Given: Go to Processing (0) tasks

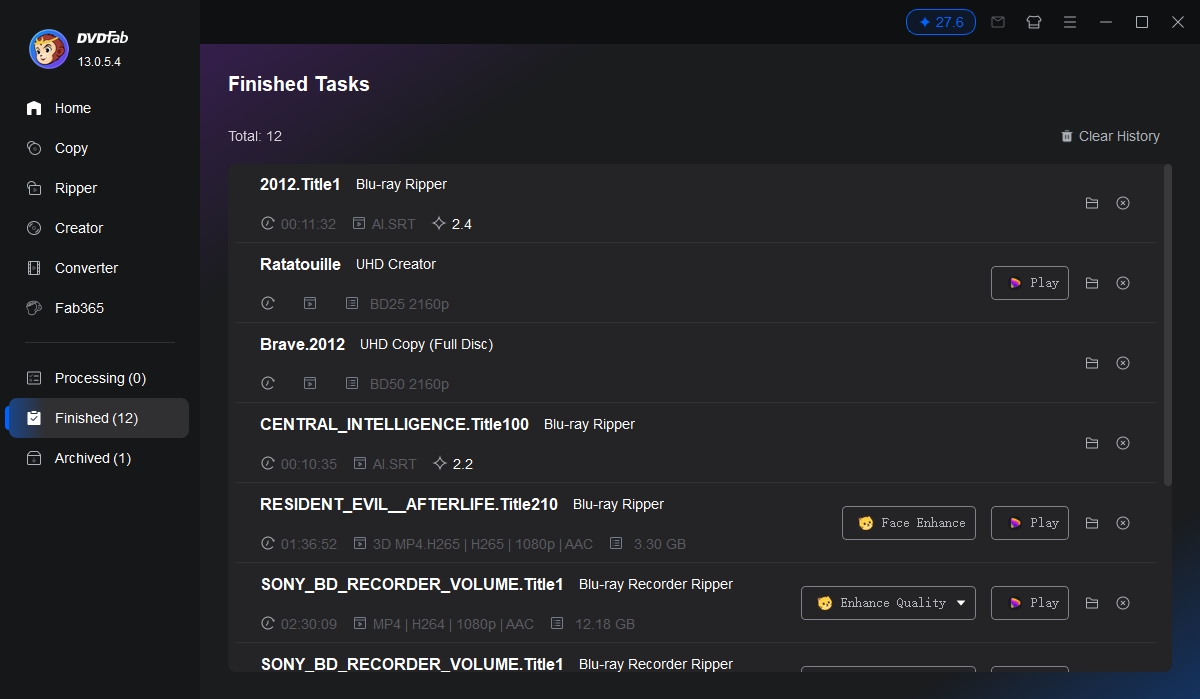Looking at the screenshot, I should click(100, 378).
